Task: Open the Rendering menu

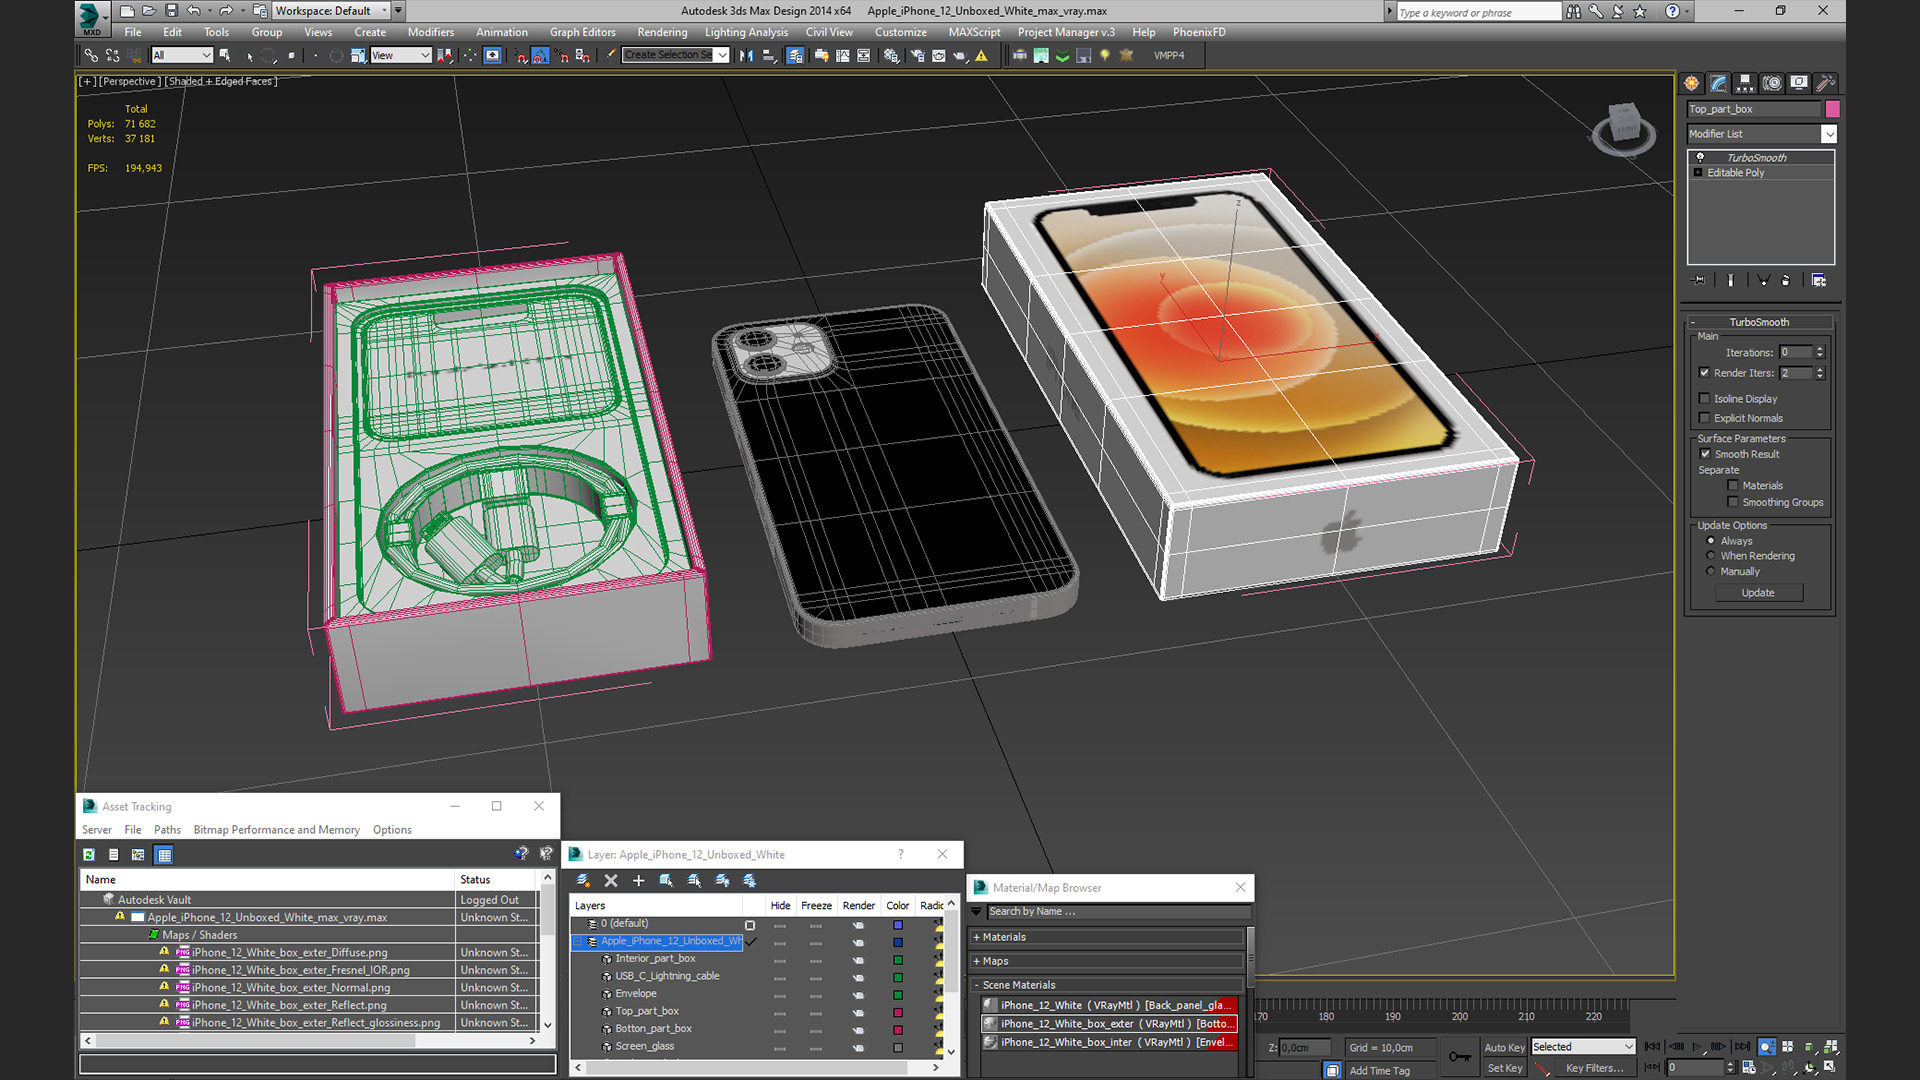Action: point(662,32)
